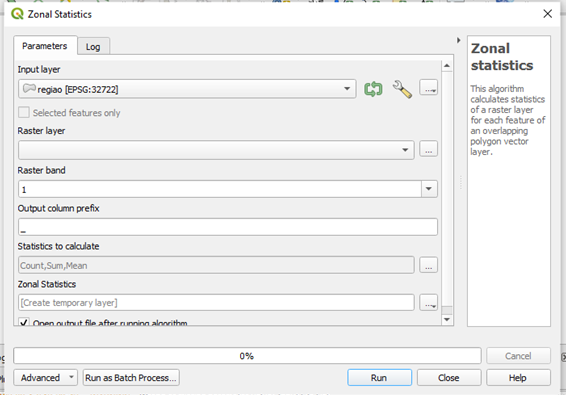
Task: Open advanced options wrench icon for input layer
Action: coord(402,89)
